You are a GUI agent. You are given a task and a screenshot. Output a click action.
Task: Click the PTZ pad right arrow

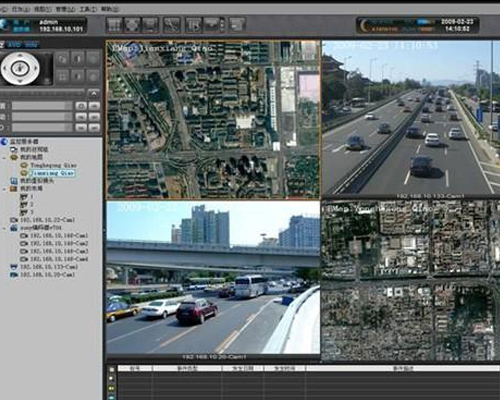point(36,69)
